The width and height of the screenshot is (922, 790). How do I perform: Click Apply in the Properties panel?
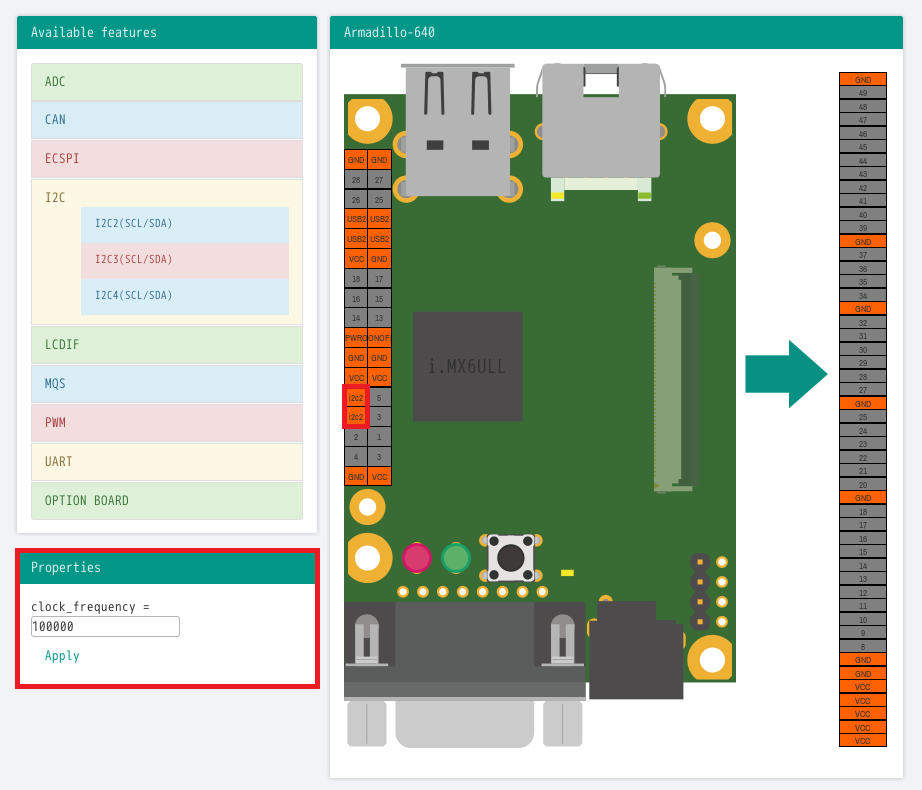tap(62, 656)
